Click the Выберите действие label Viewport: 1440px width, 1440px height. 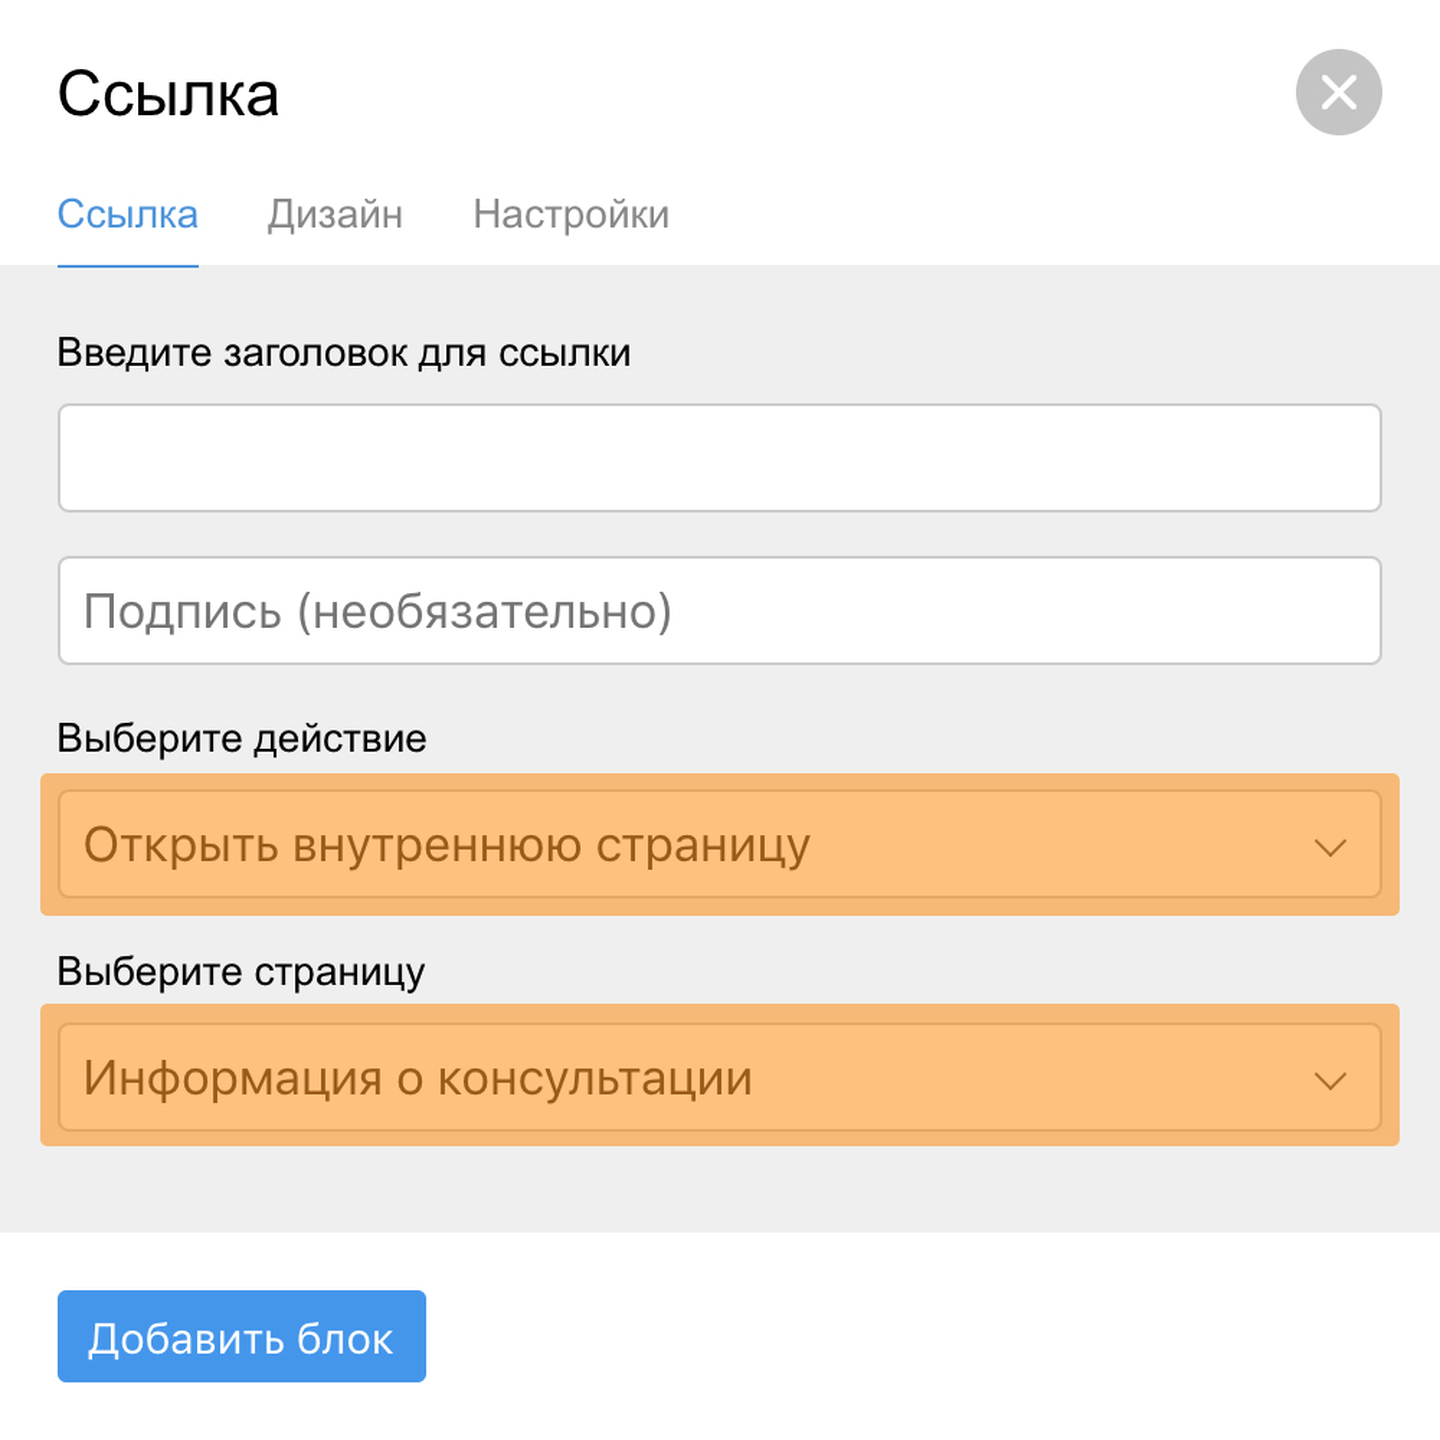click(242, 738)
